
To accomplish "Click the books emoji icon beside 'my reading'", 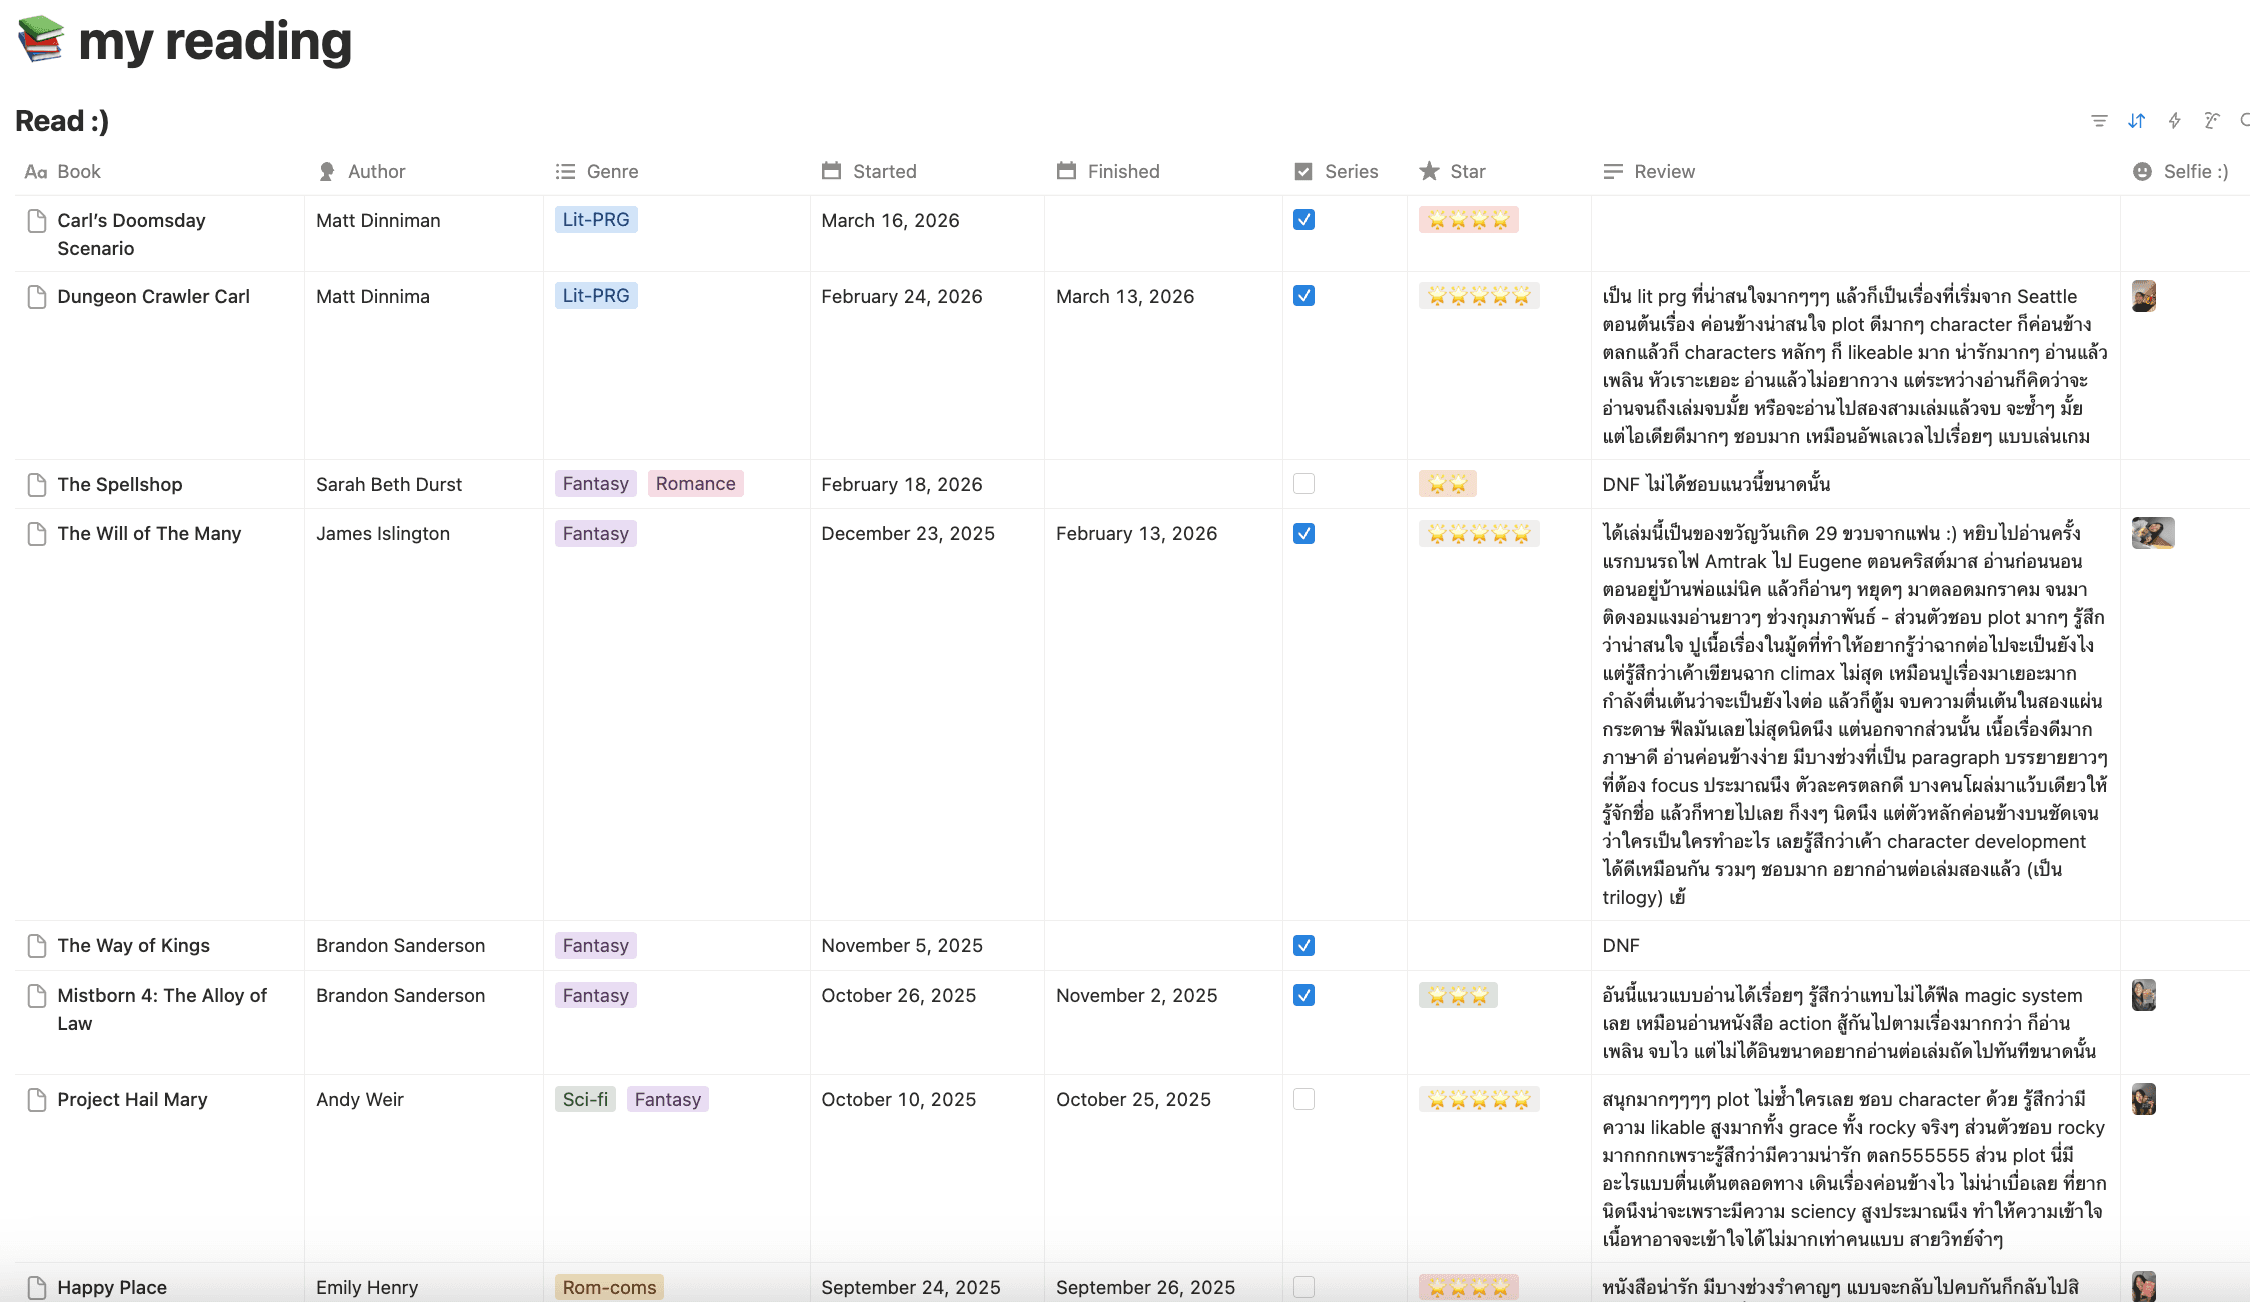I will point(41,41).
